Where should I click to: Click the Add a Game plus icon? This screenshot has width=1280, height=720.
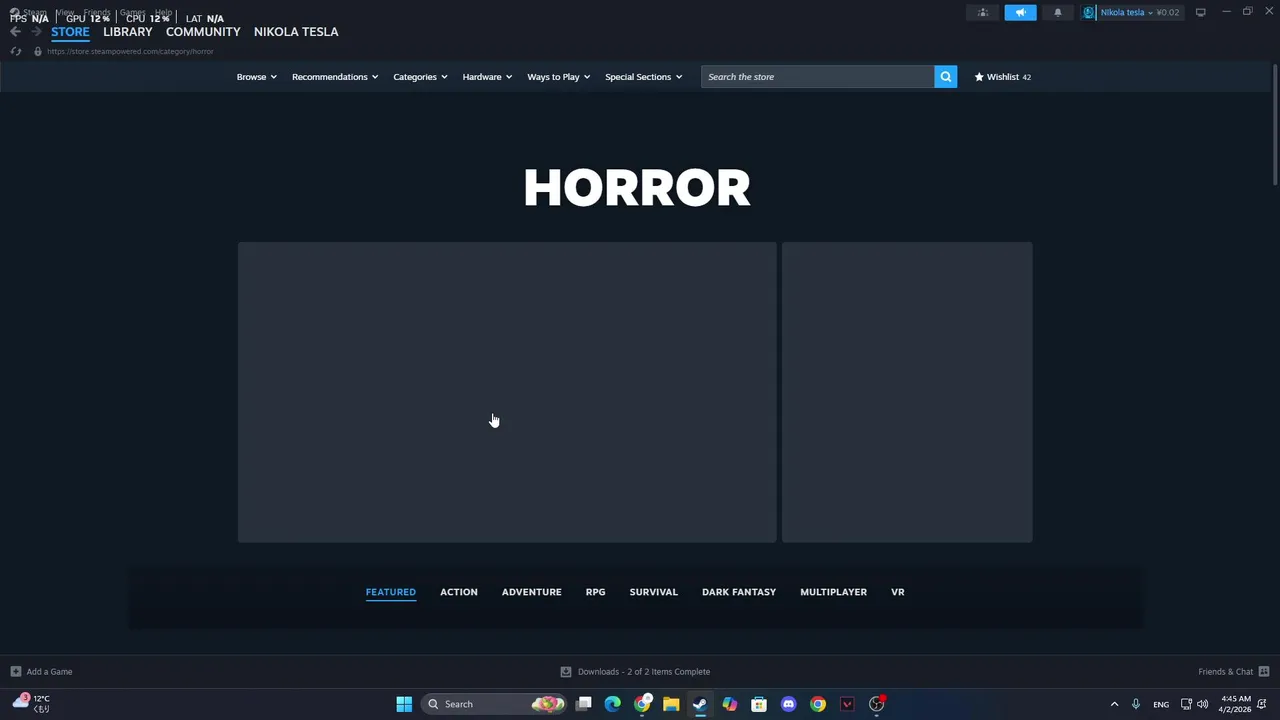coord(15,672)
